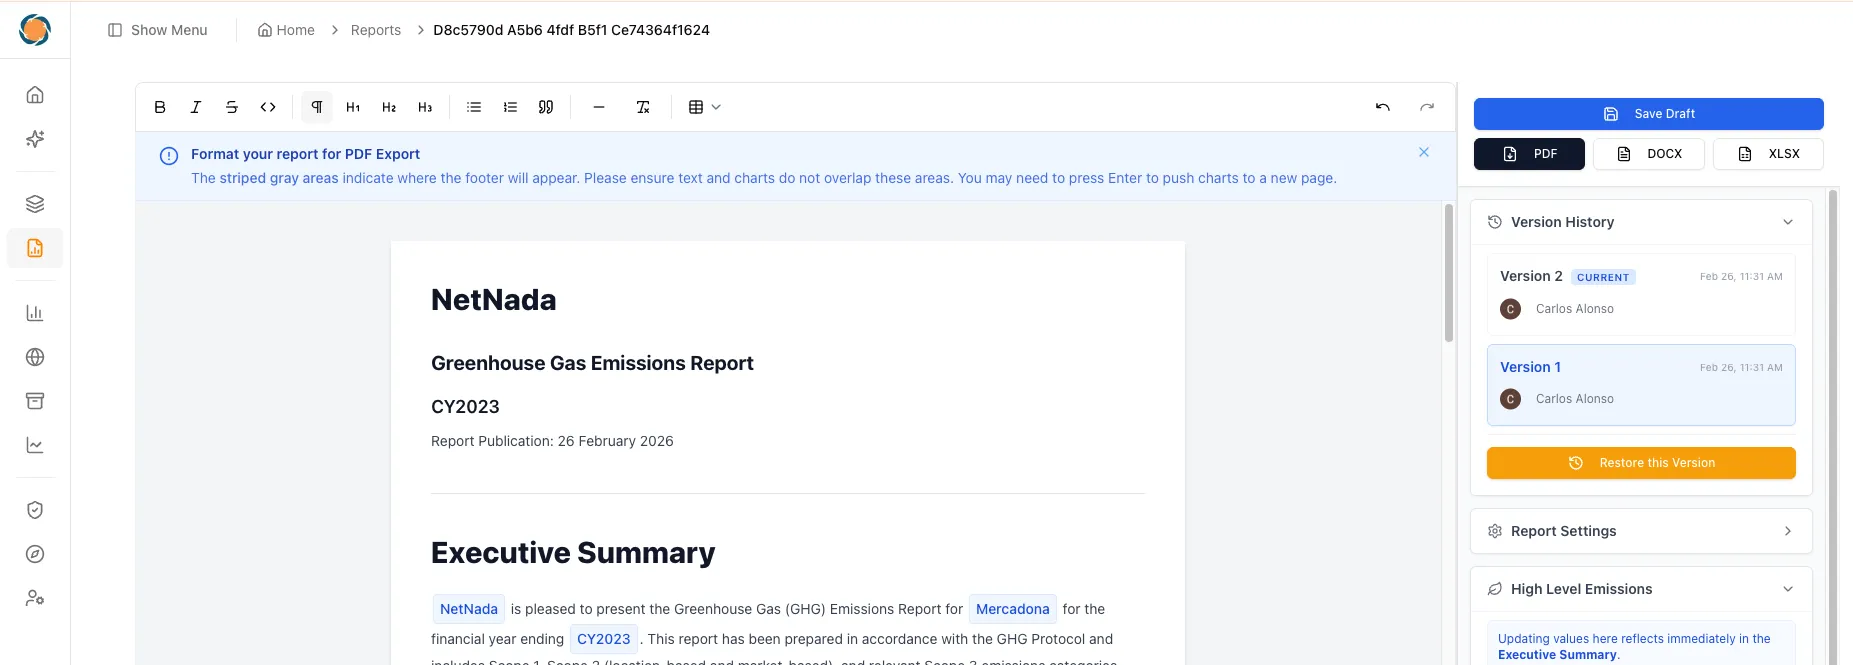Open the user settings sidebar icon
The height and width of the screenshot is (665, 1853).
click(x=35, y=598)
